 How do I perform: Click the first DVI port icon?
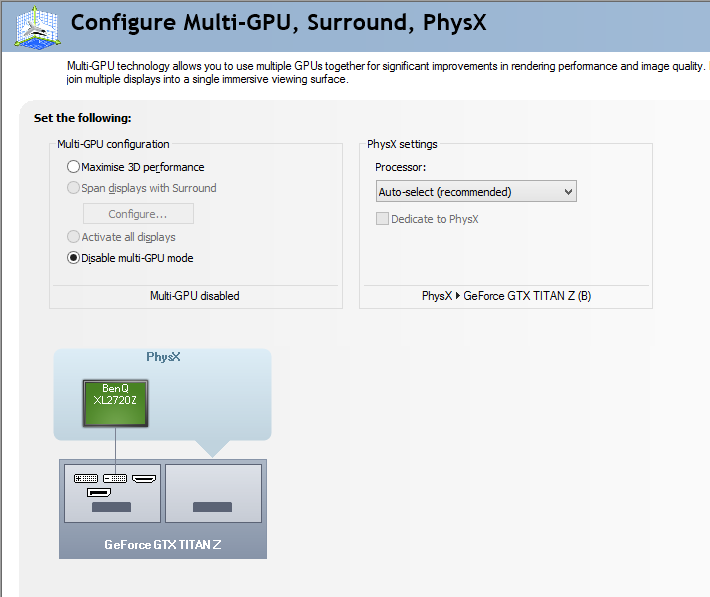click(85, 479)
